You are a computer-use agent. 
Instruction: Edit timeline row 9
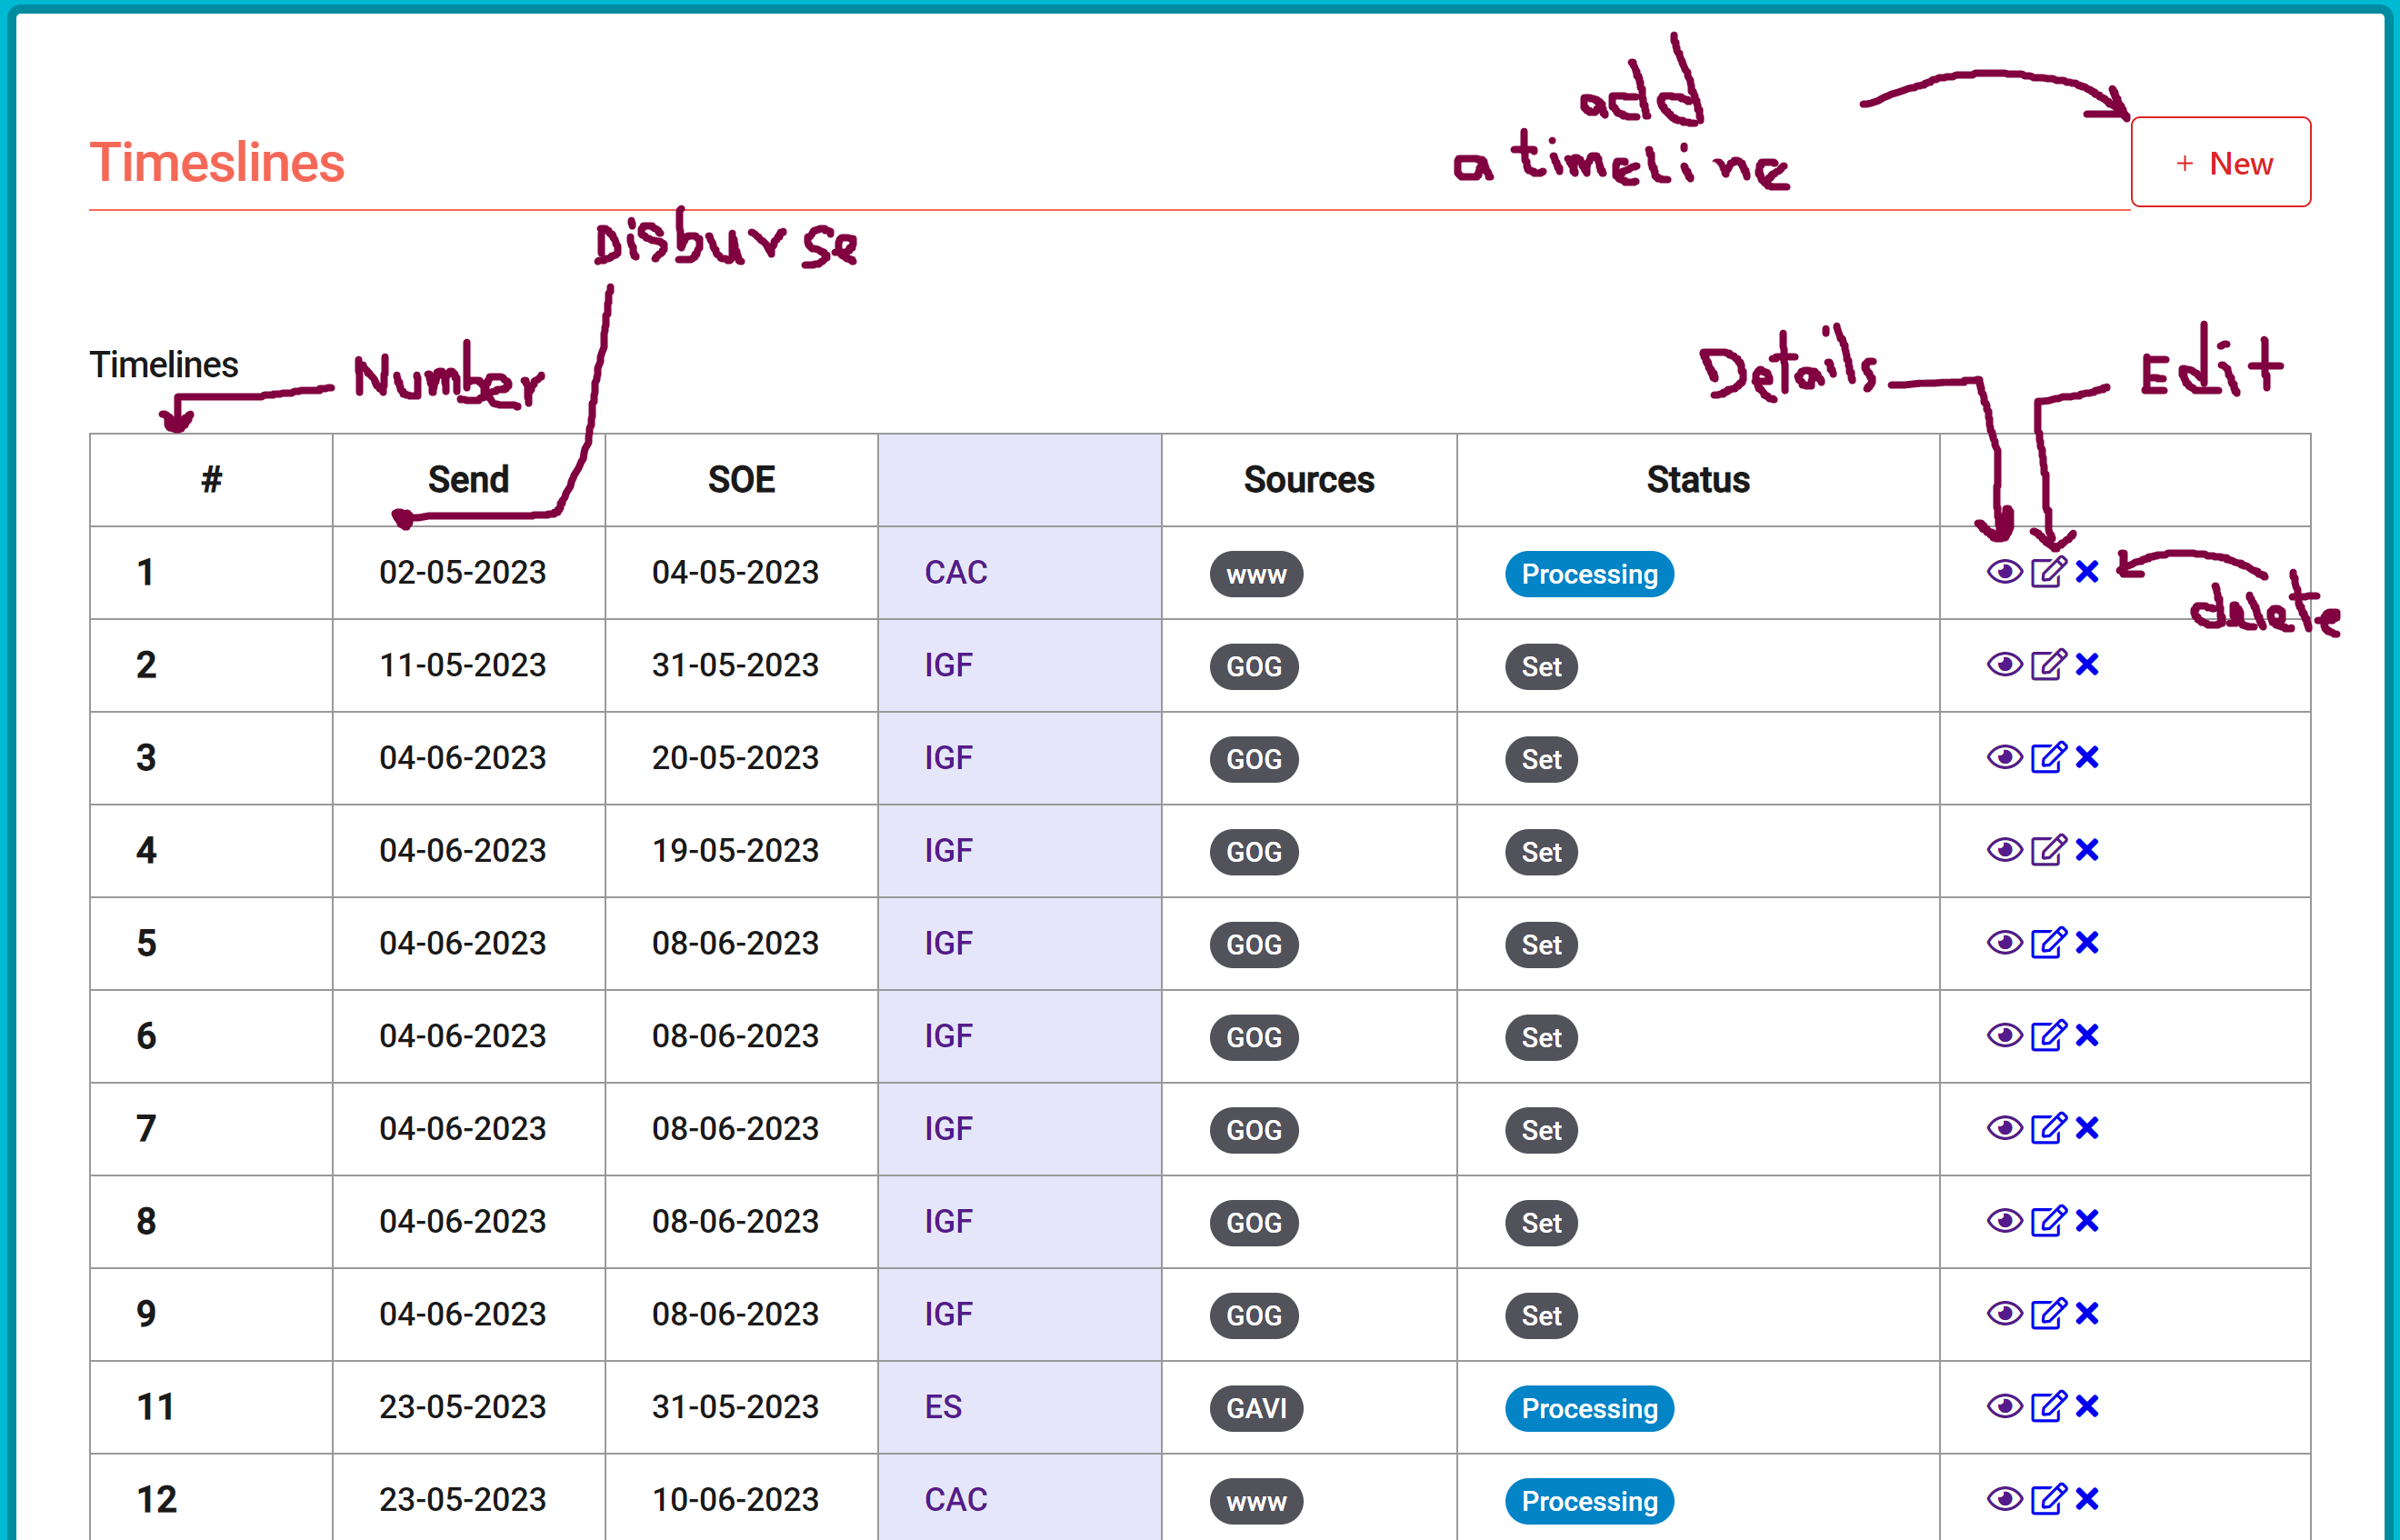(2048, 1314)
